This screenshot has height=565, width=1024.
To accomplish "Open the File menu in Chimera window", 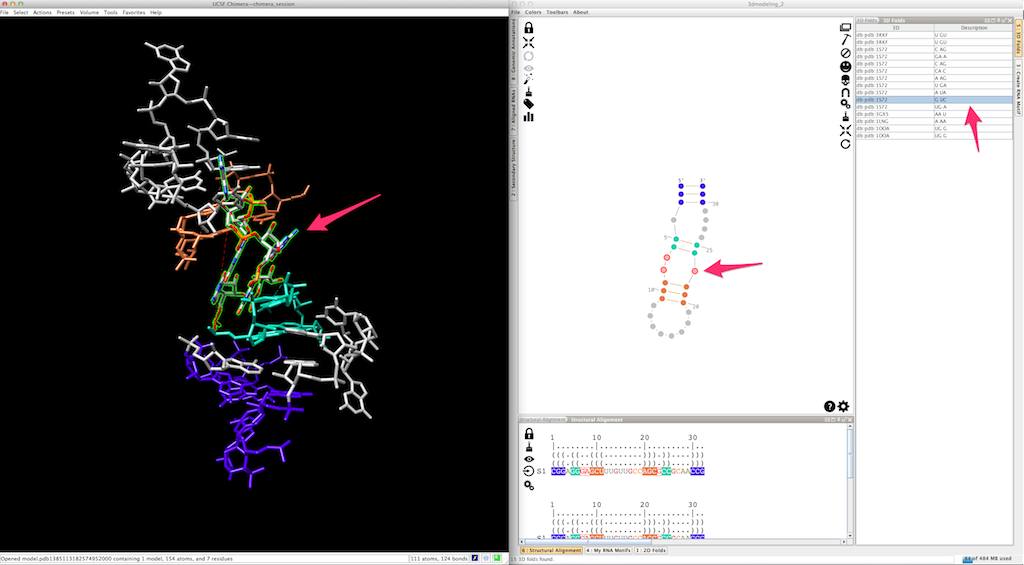I will [5, 12].
